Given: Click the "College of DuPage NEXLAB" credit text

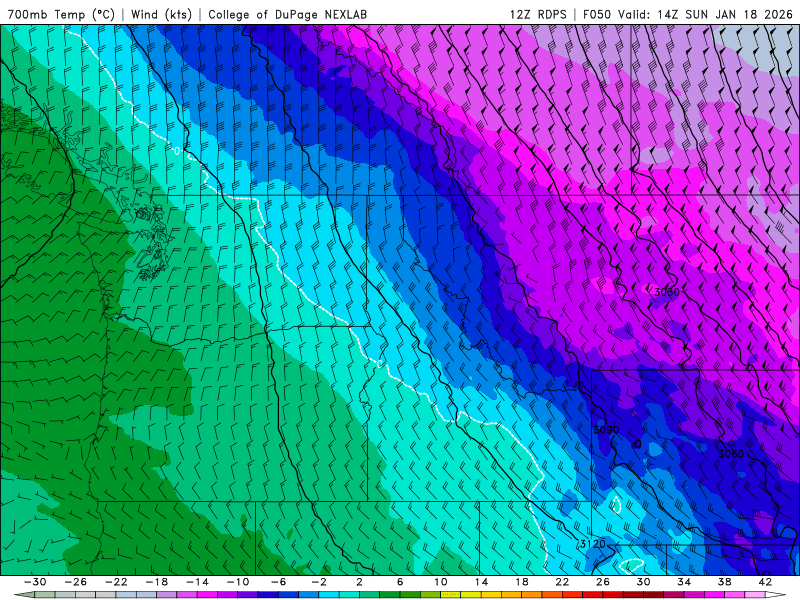Looking at the screenshot, I should point(287,14).
